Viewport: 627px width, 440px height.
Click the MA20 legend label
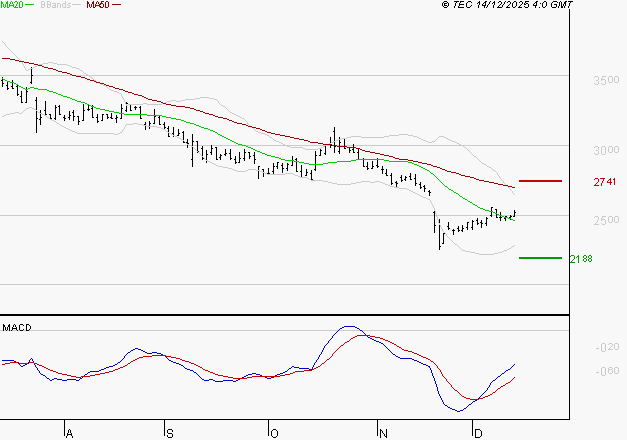click(x=12, y=5)
